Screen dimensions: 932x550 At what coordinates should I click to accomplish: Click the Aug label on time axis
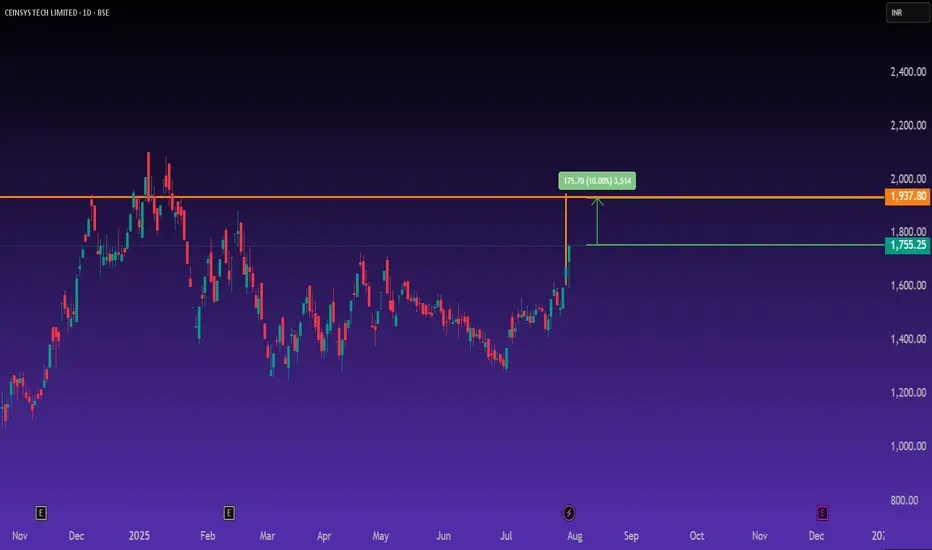click(x=575, y=536)
